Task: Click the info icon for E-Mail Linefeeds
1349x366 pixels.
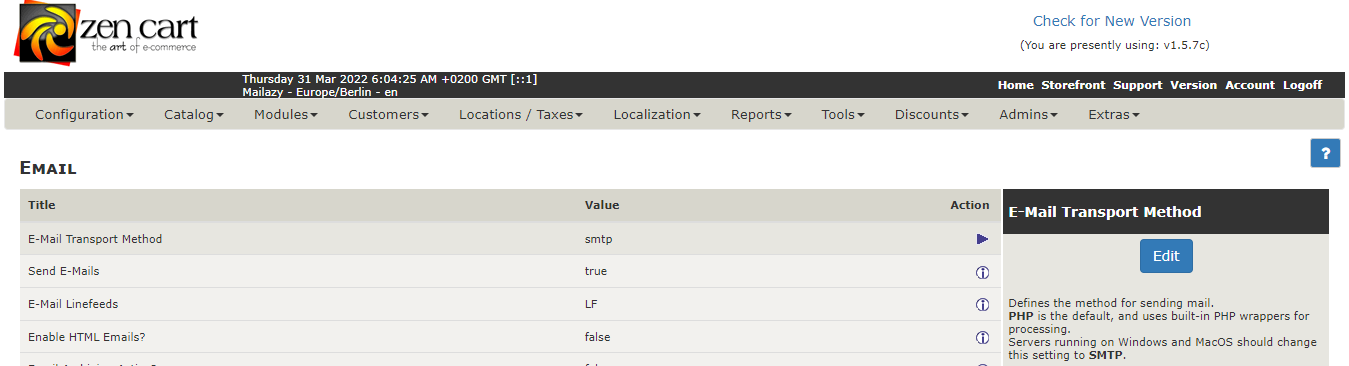Action: tap(982, 305)
